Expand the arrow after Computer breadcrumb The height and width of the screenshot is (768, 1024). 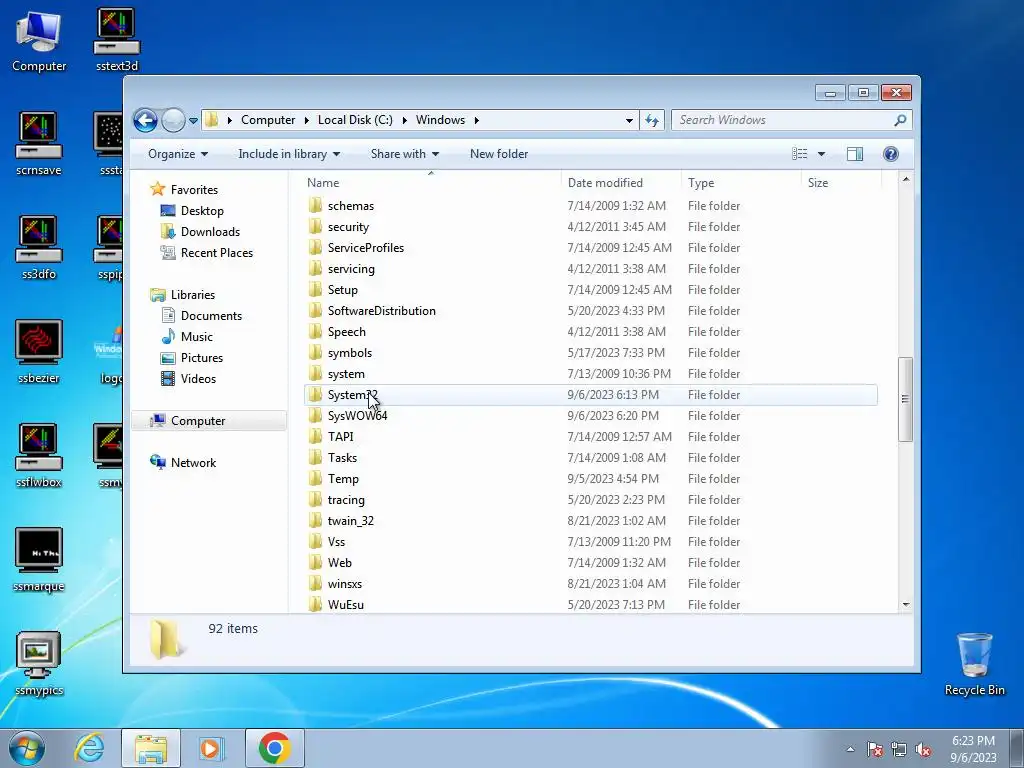coord(307,121)
